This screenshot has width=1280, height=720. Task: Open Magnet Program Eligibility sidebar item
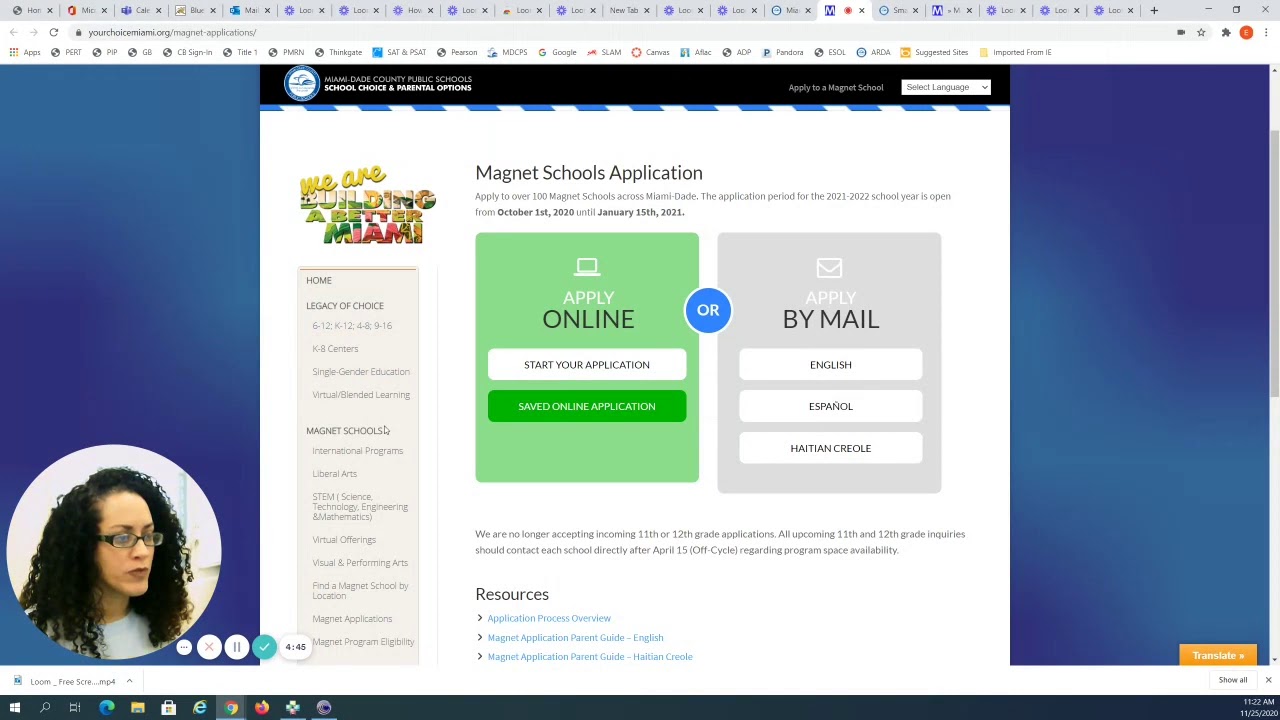pyautogui.click(x=363, y=642)
